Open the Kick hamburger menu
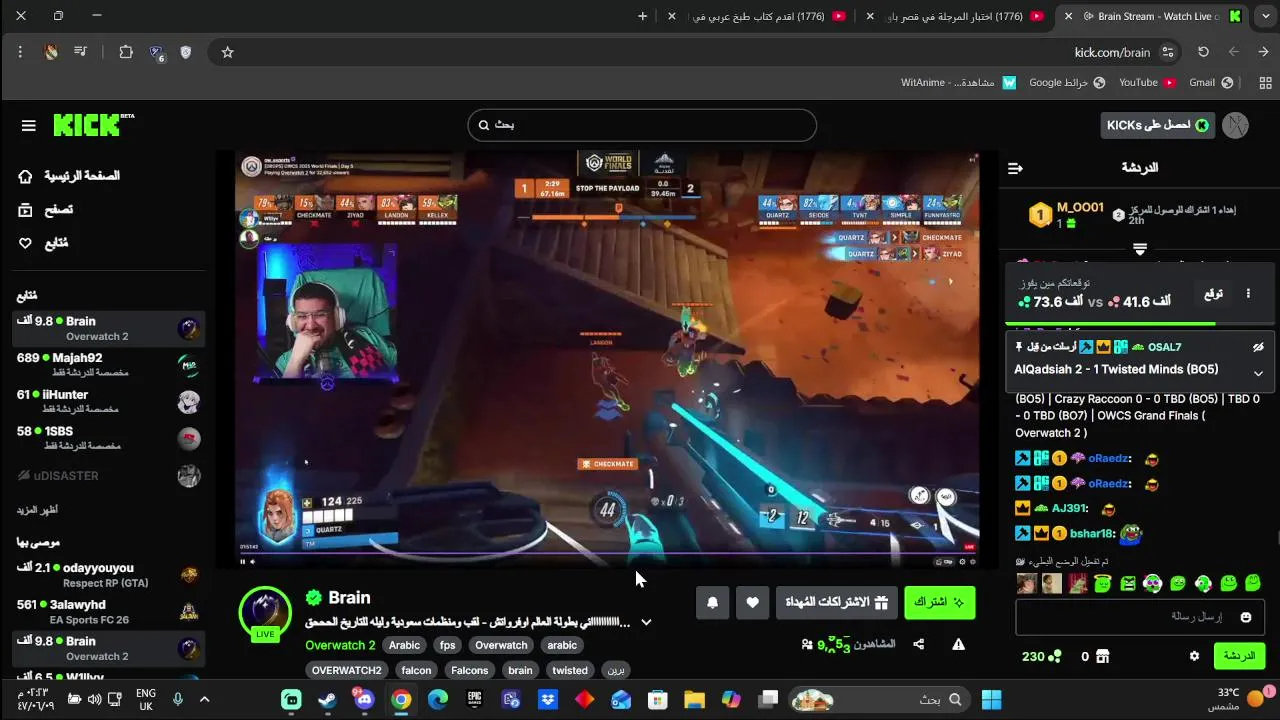1280x720 pixels. click(x=28, y=125)
